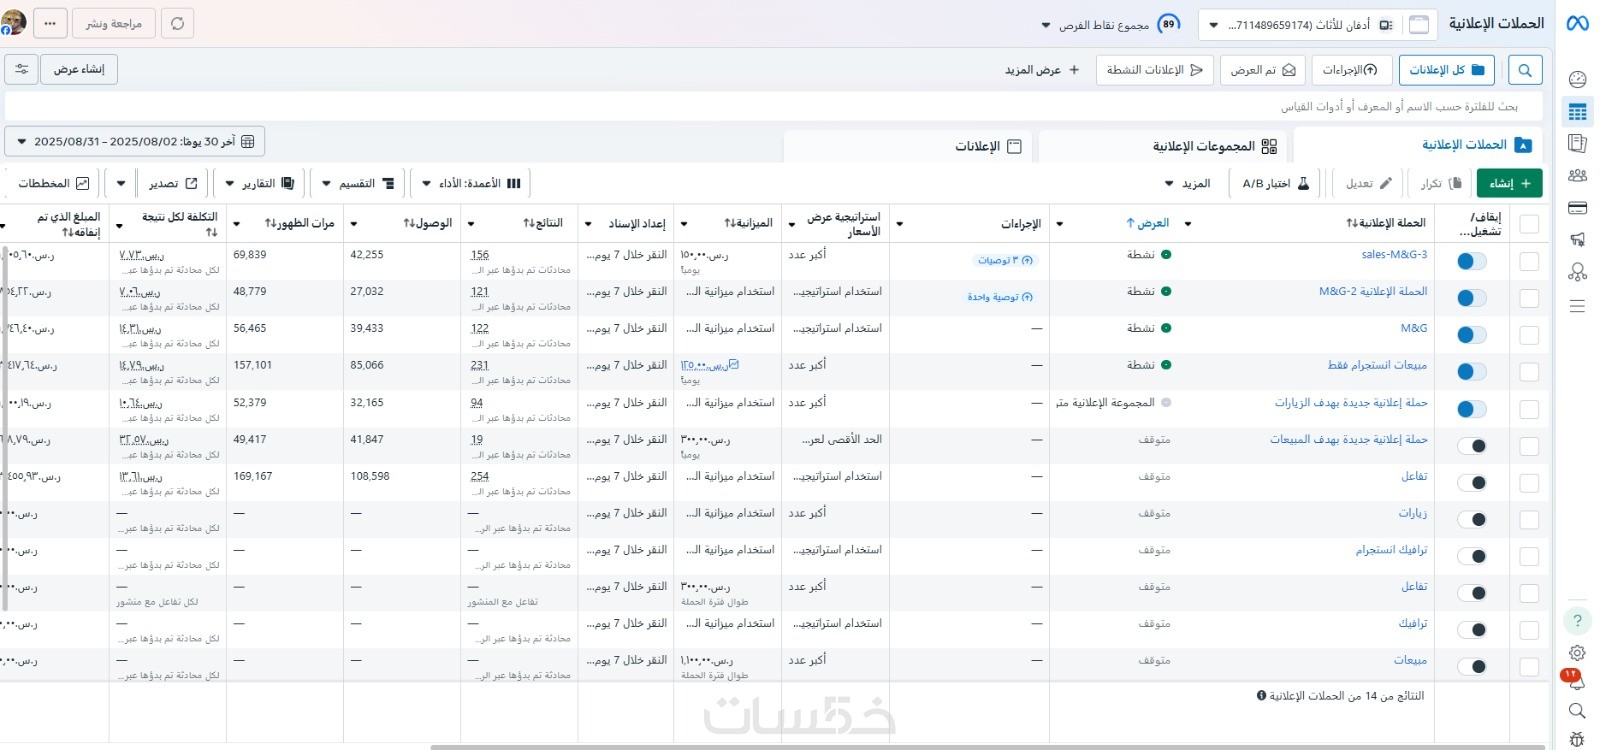Click the إنشاء عرض button
Screen dimensions: 1600x750
(x=79, y=69)
